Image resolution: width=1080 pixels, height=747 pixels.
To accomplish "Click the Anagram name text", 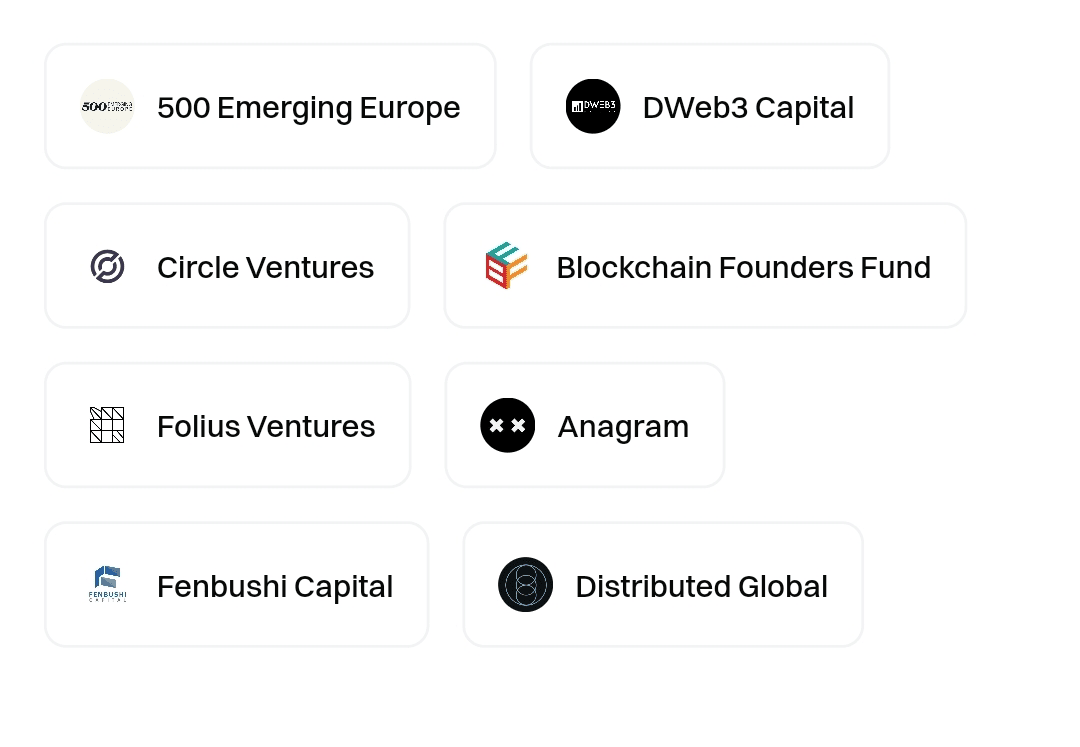I will [x=623, y=428].
